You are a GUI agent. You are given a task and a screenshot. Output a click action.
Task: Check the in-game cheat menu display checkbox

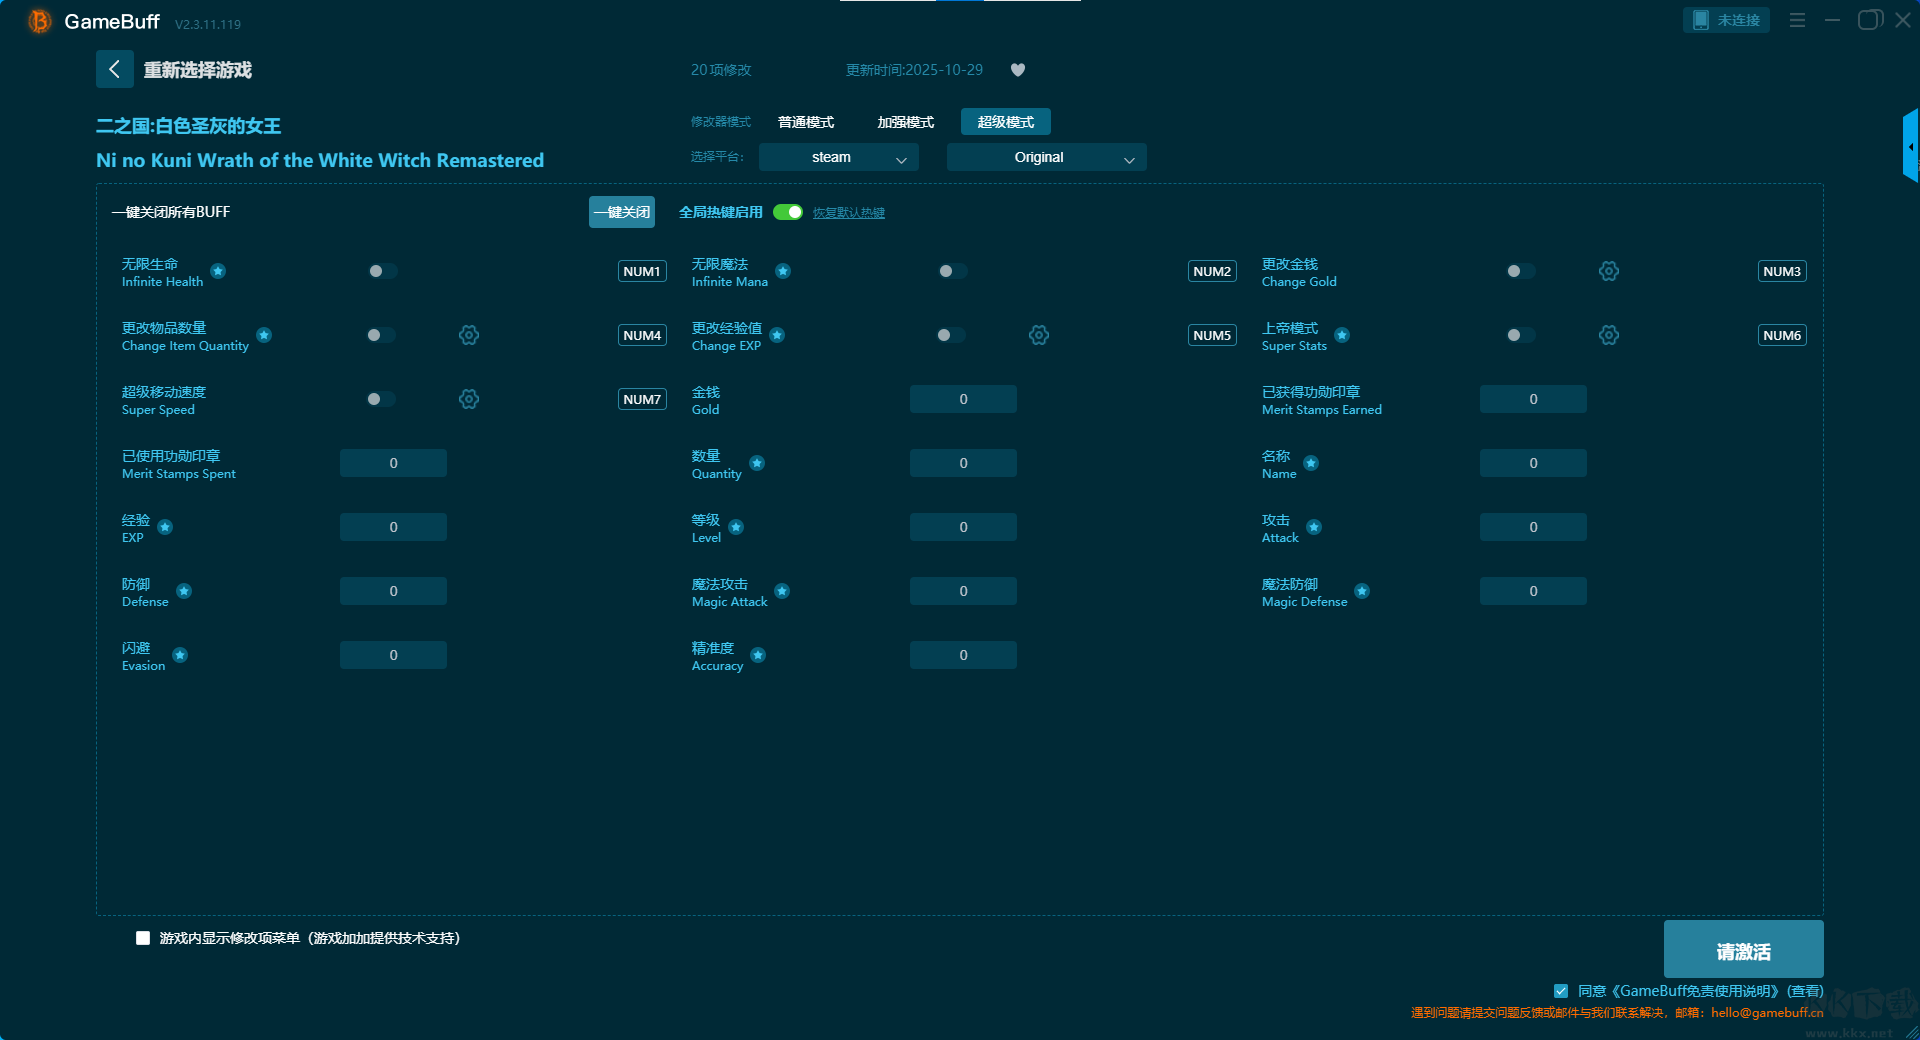pyautogui.click(x=143, y=938)
